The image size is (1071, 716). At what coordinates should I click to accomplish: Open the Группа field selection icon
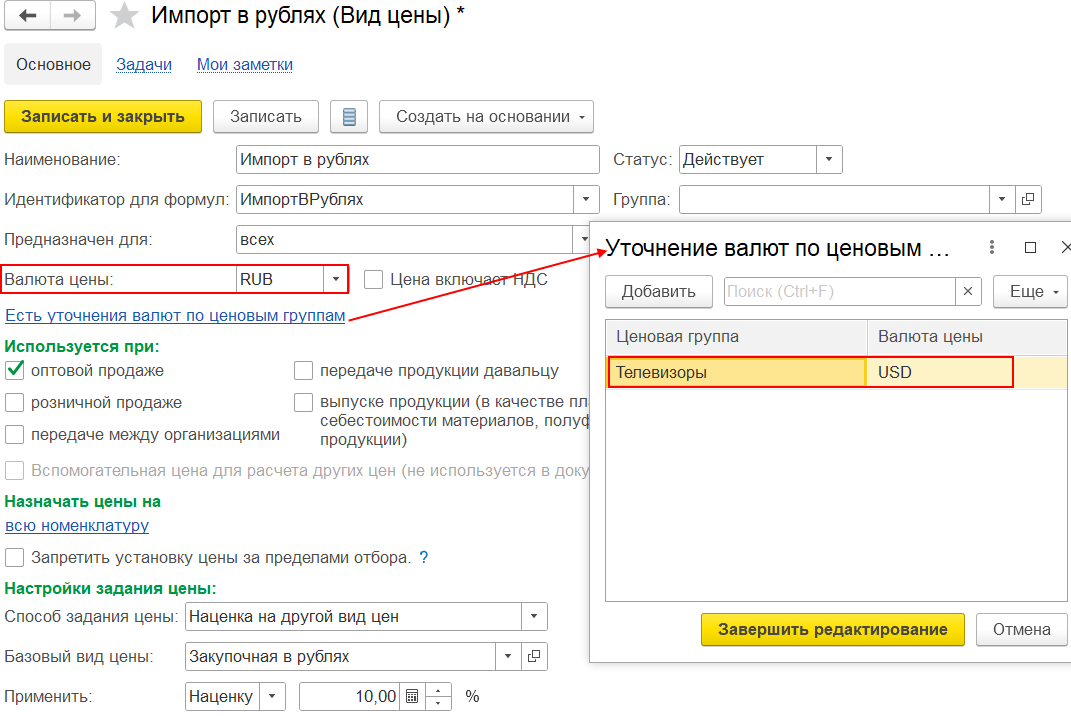(1028, 199)
